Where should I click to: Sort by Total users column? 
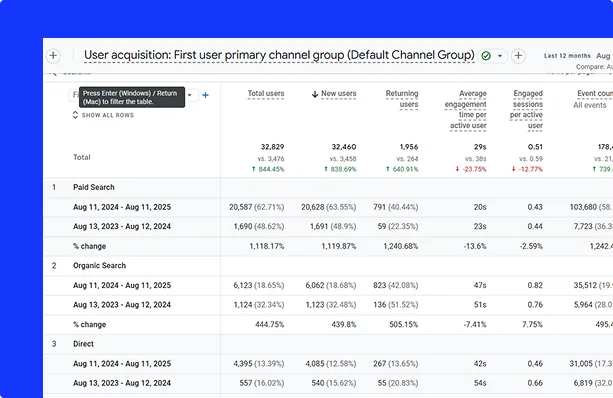tap(266, 93)
